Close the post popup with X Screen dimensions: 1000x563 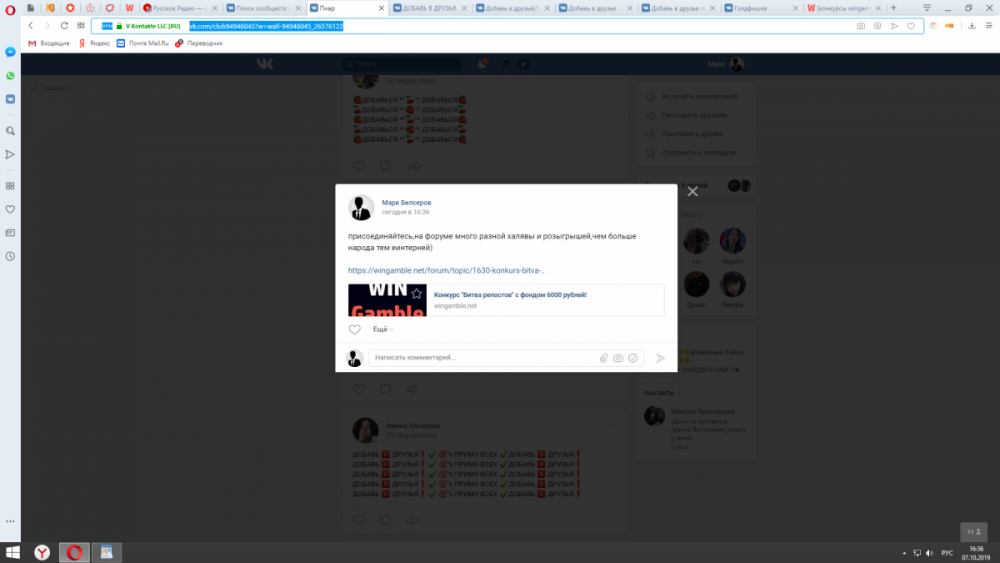click(x=693, y=191)
